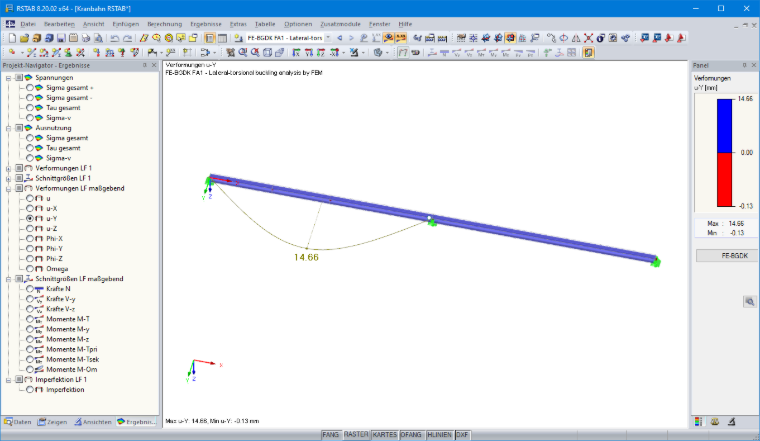Toggle OFANG object snap in status bar
Screen dimensions: 760x441
pos(412,435)
